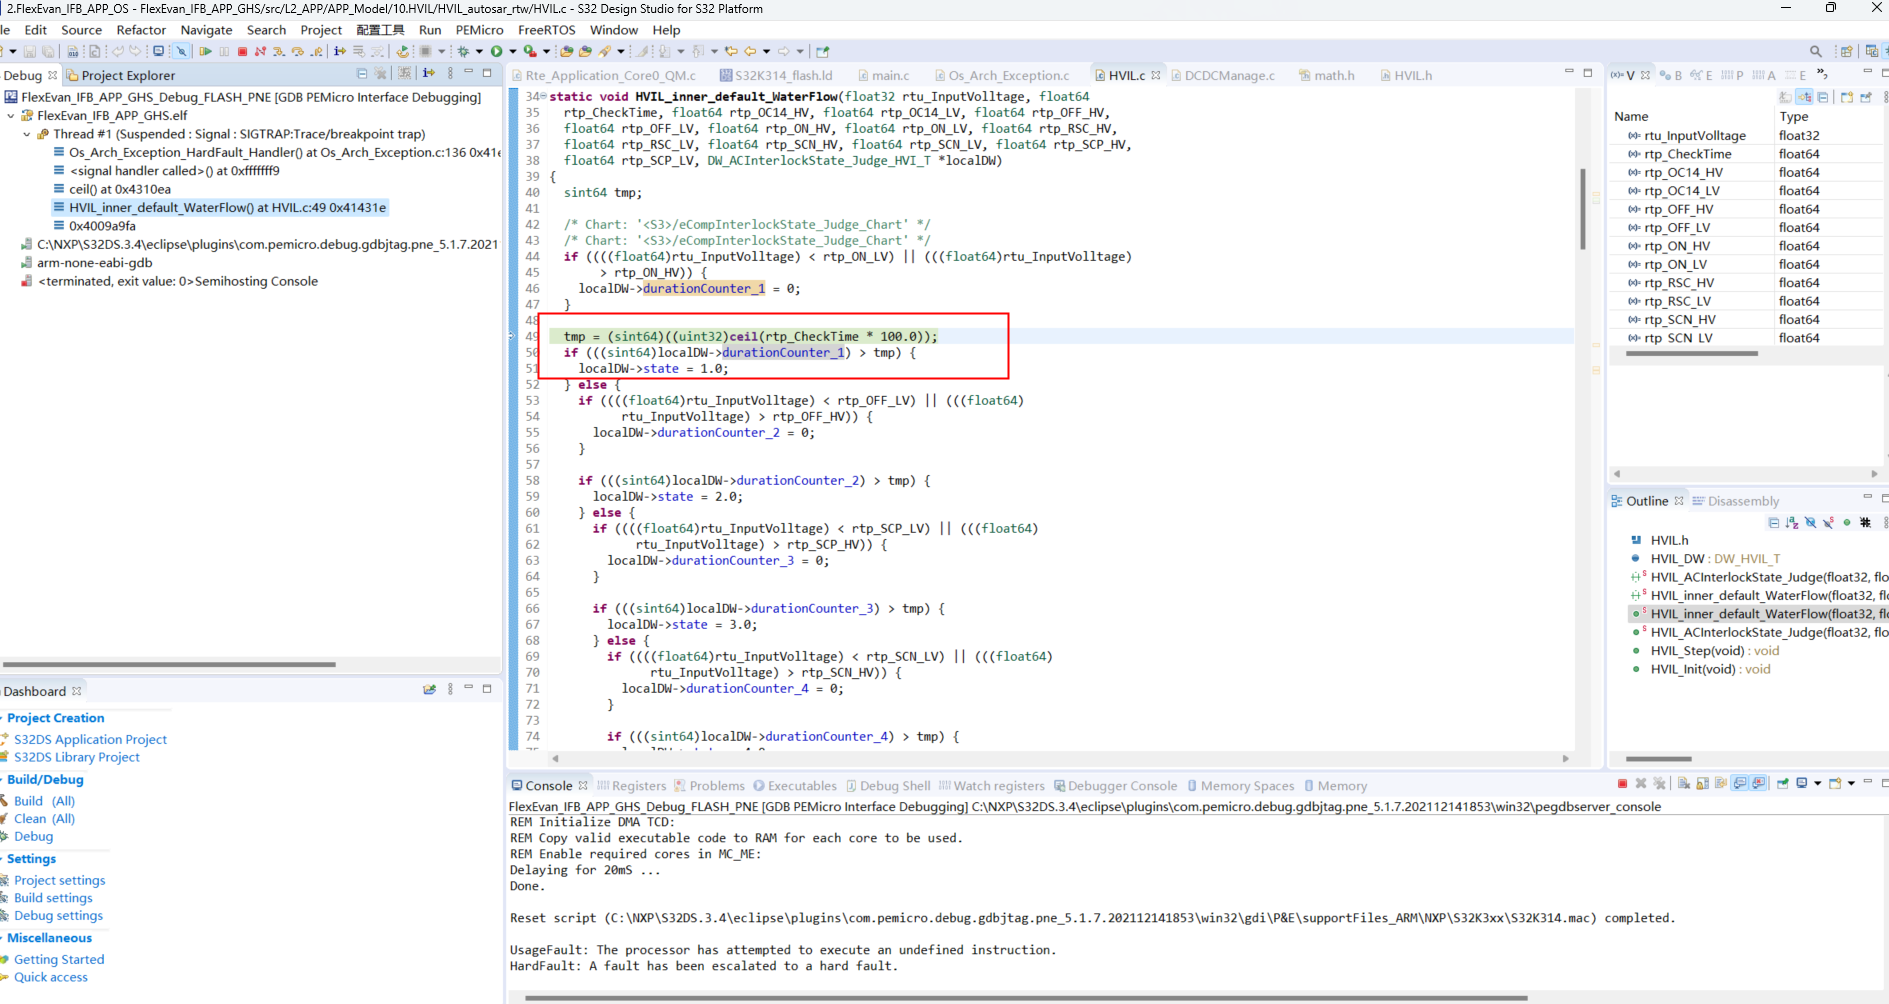The width and height of the screenshot is (1889, 1004).
Task: Click the Step Into toolbar icon
Action: (x=279, y=51)
